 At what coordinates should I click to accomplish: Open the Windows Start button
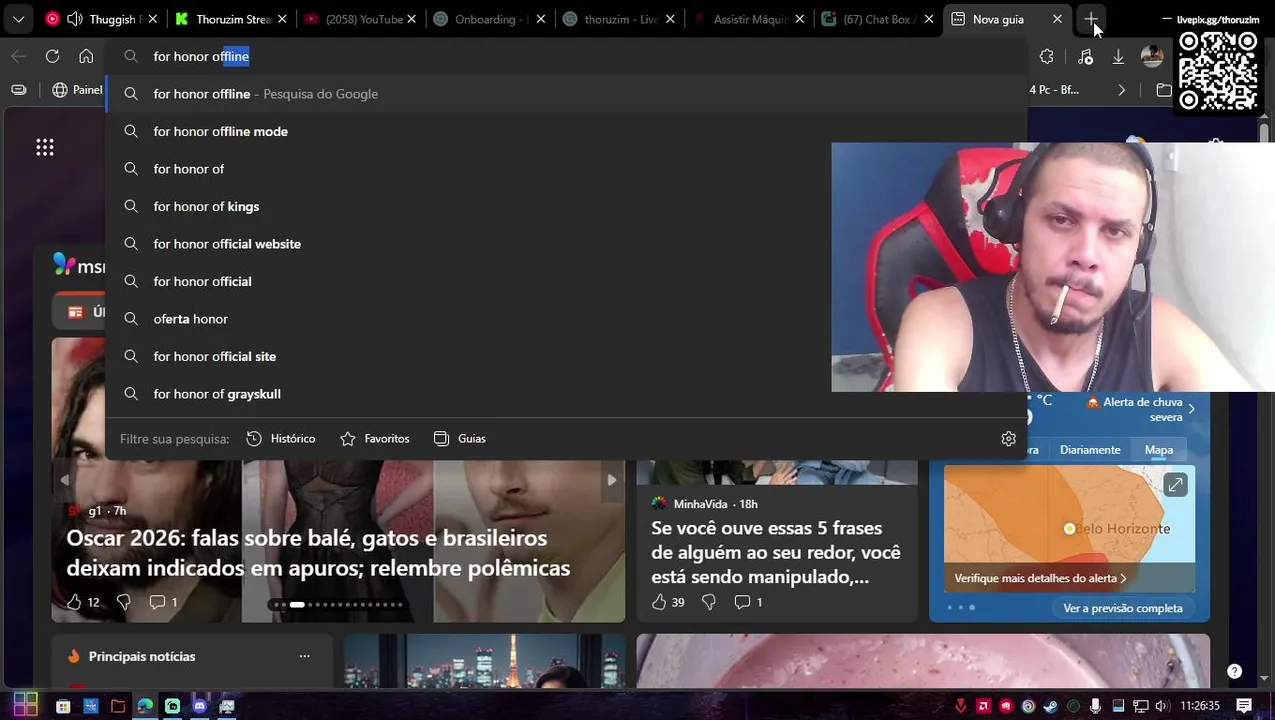click(26, 705)
